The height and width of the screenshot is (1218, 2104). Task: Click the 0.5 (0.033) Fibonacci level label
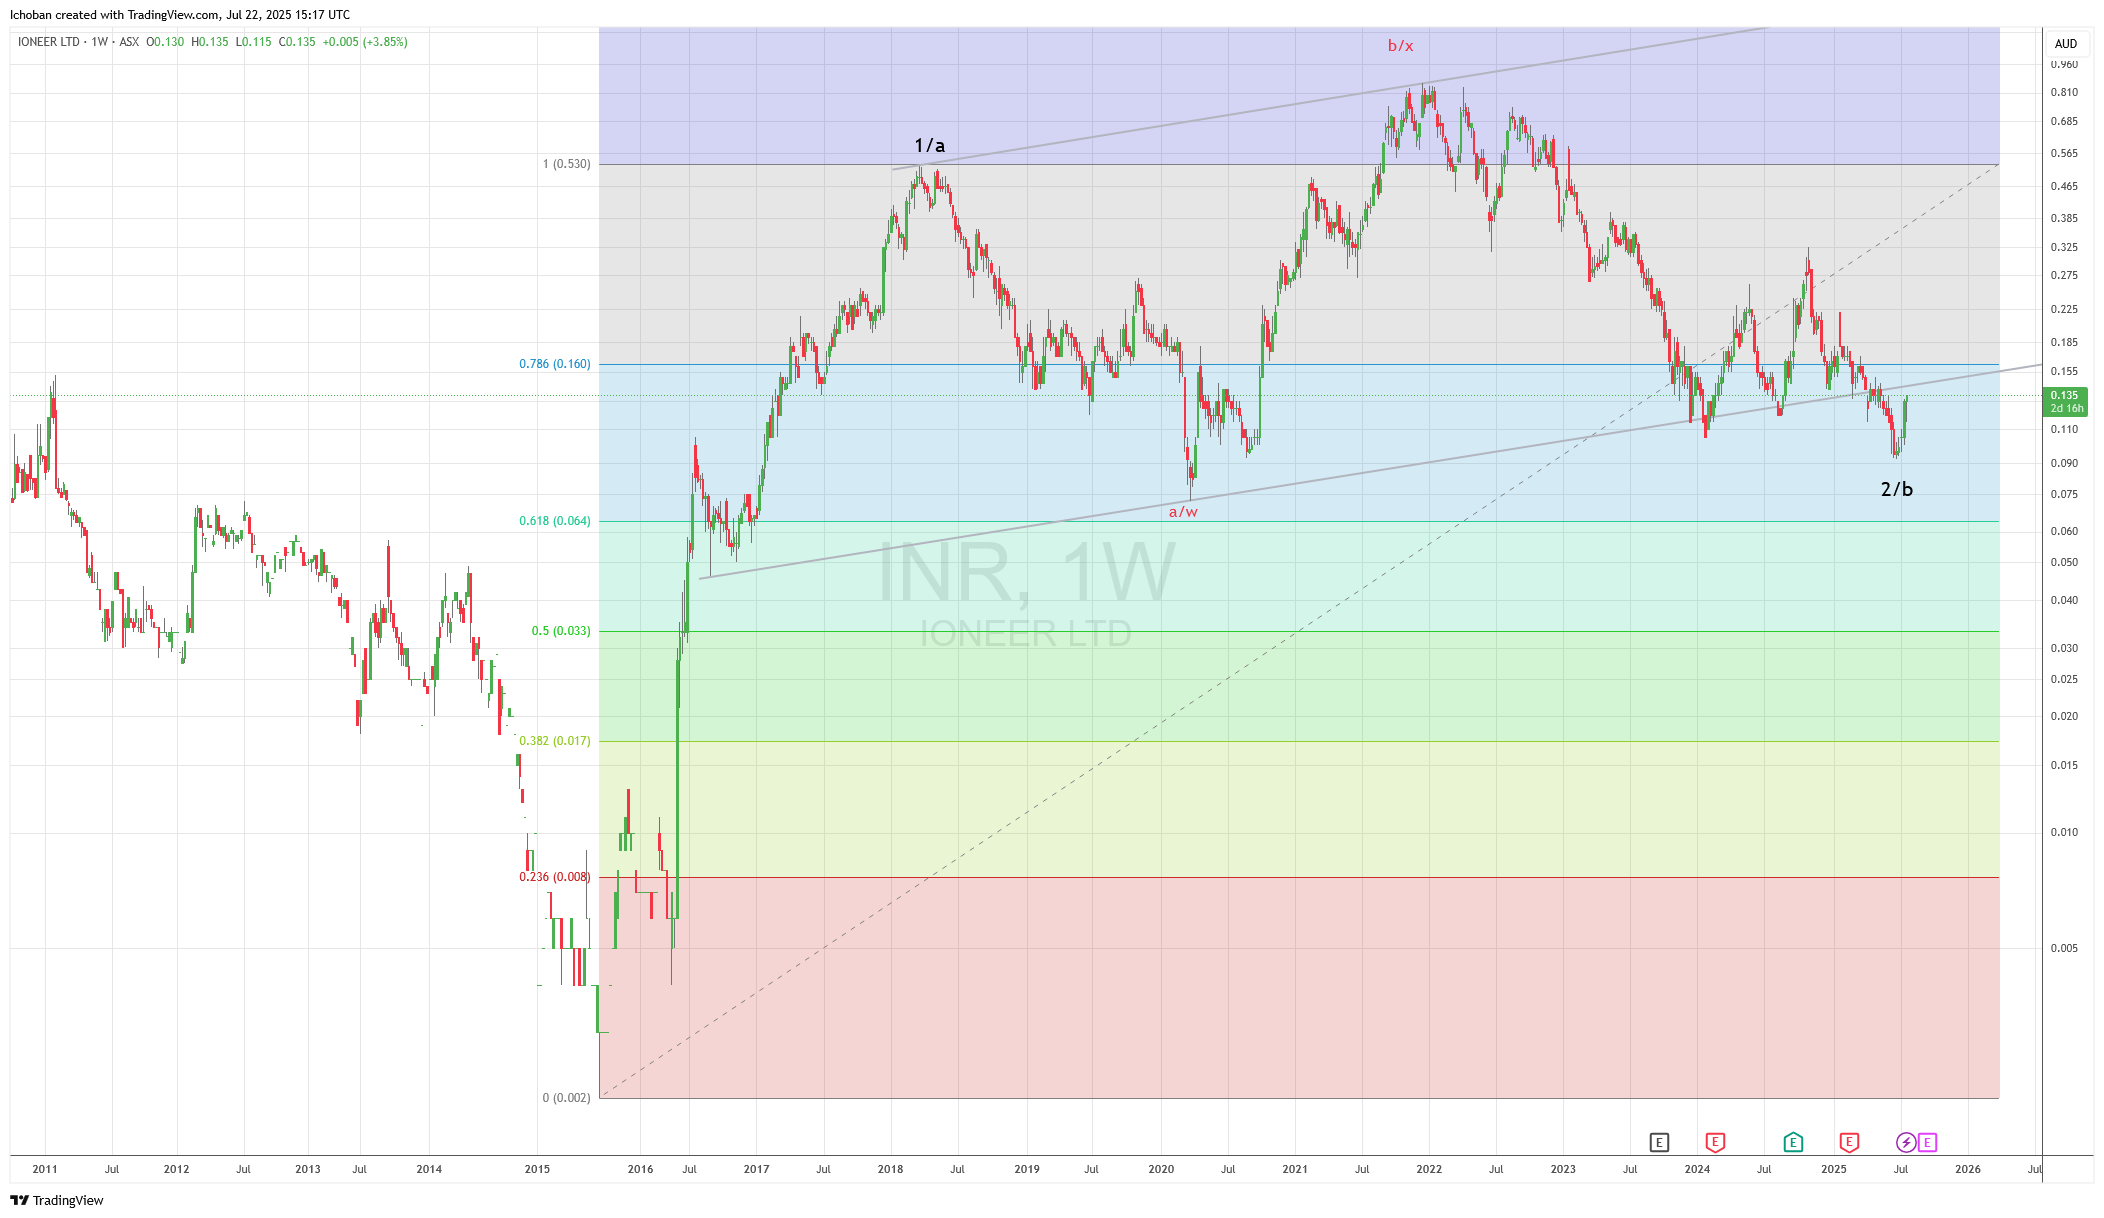pos(560,631)
